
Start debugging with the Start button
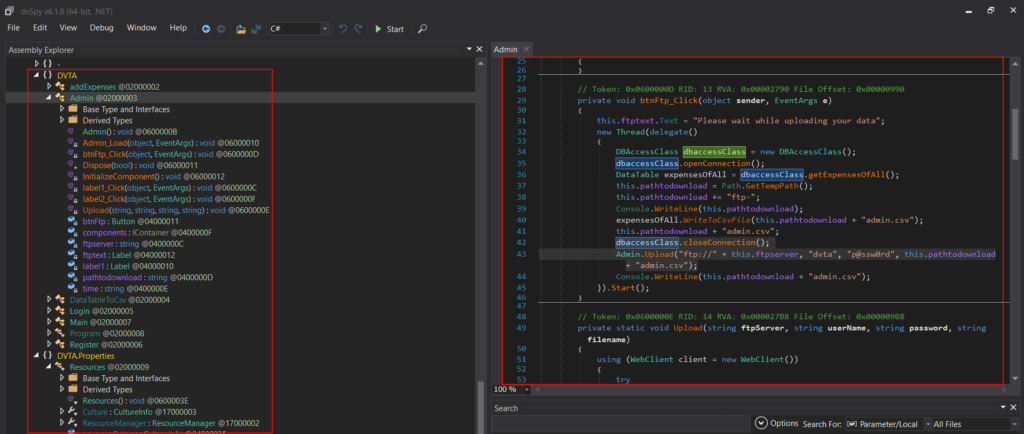pos(389,29)
